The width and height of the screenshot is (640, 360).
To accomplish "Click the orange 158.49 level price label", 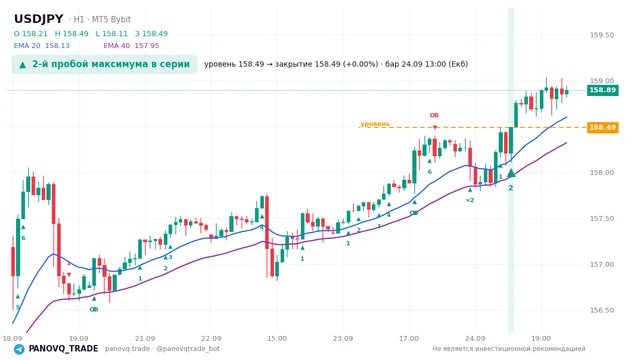I will point(602,127).
